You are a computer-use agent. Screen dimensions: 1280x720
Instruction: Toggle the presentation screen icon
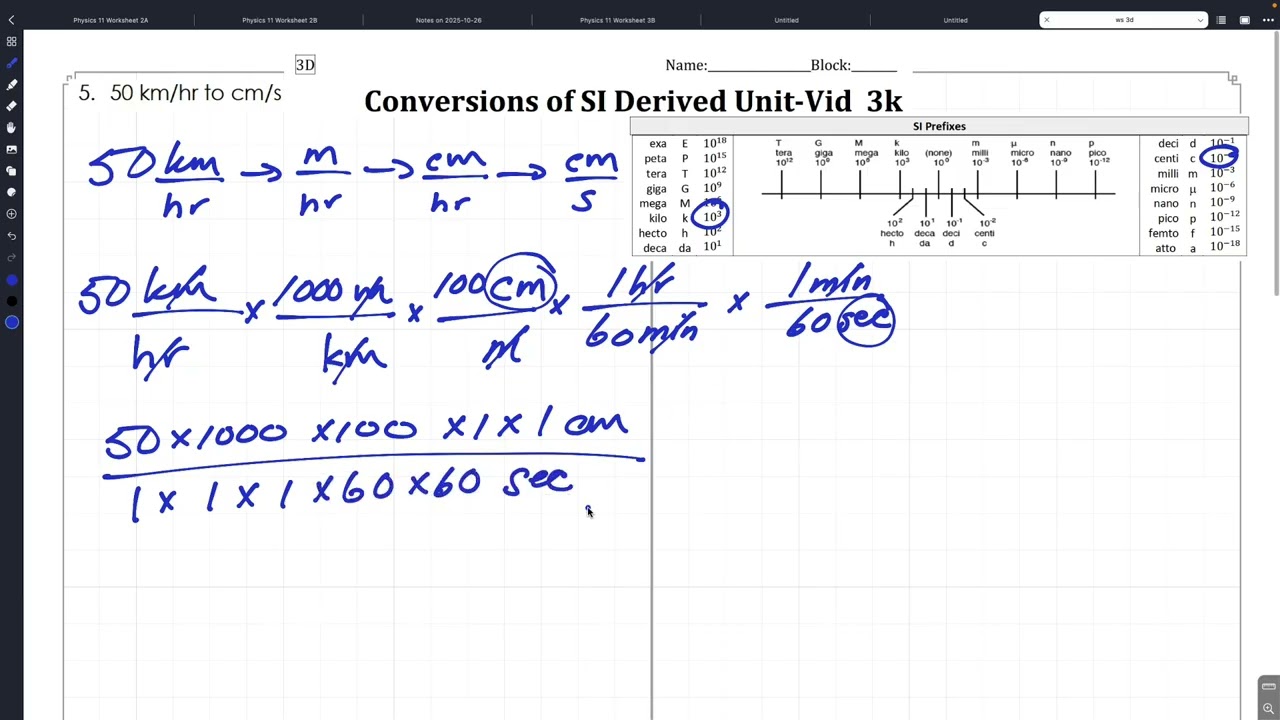pyautogui.click(x=1245, y=20)
